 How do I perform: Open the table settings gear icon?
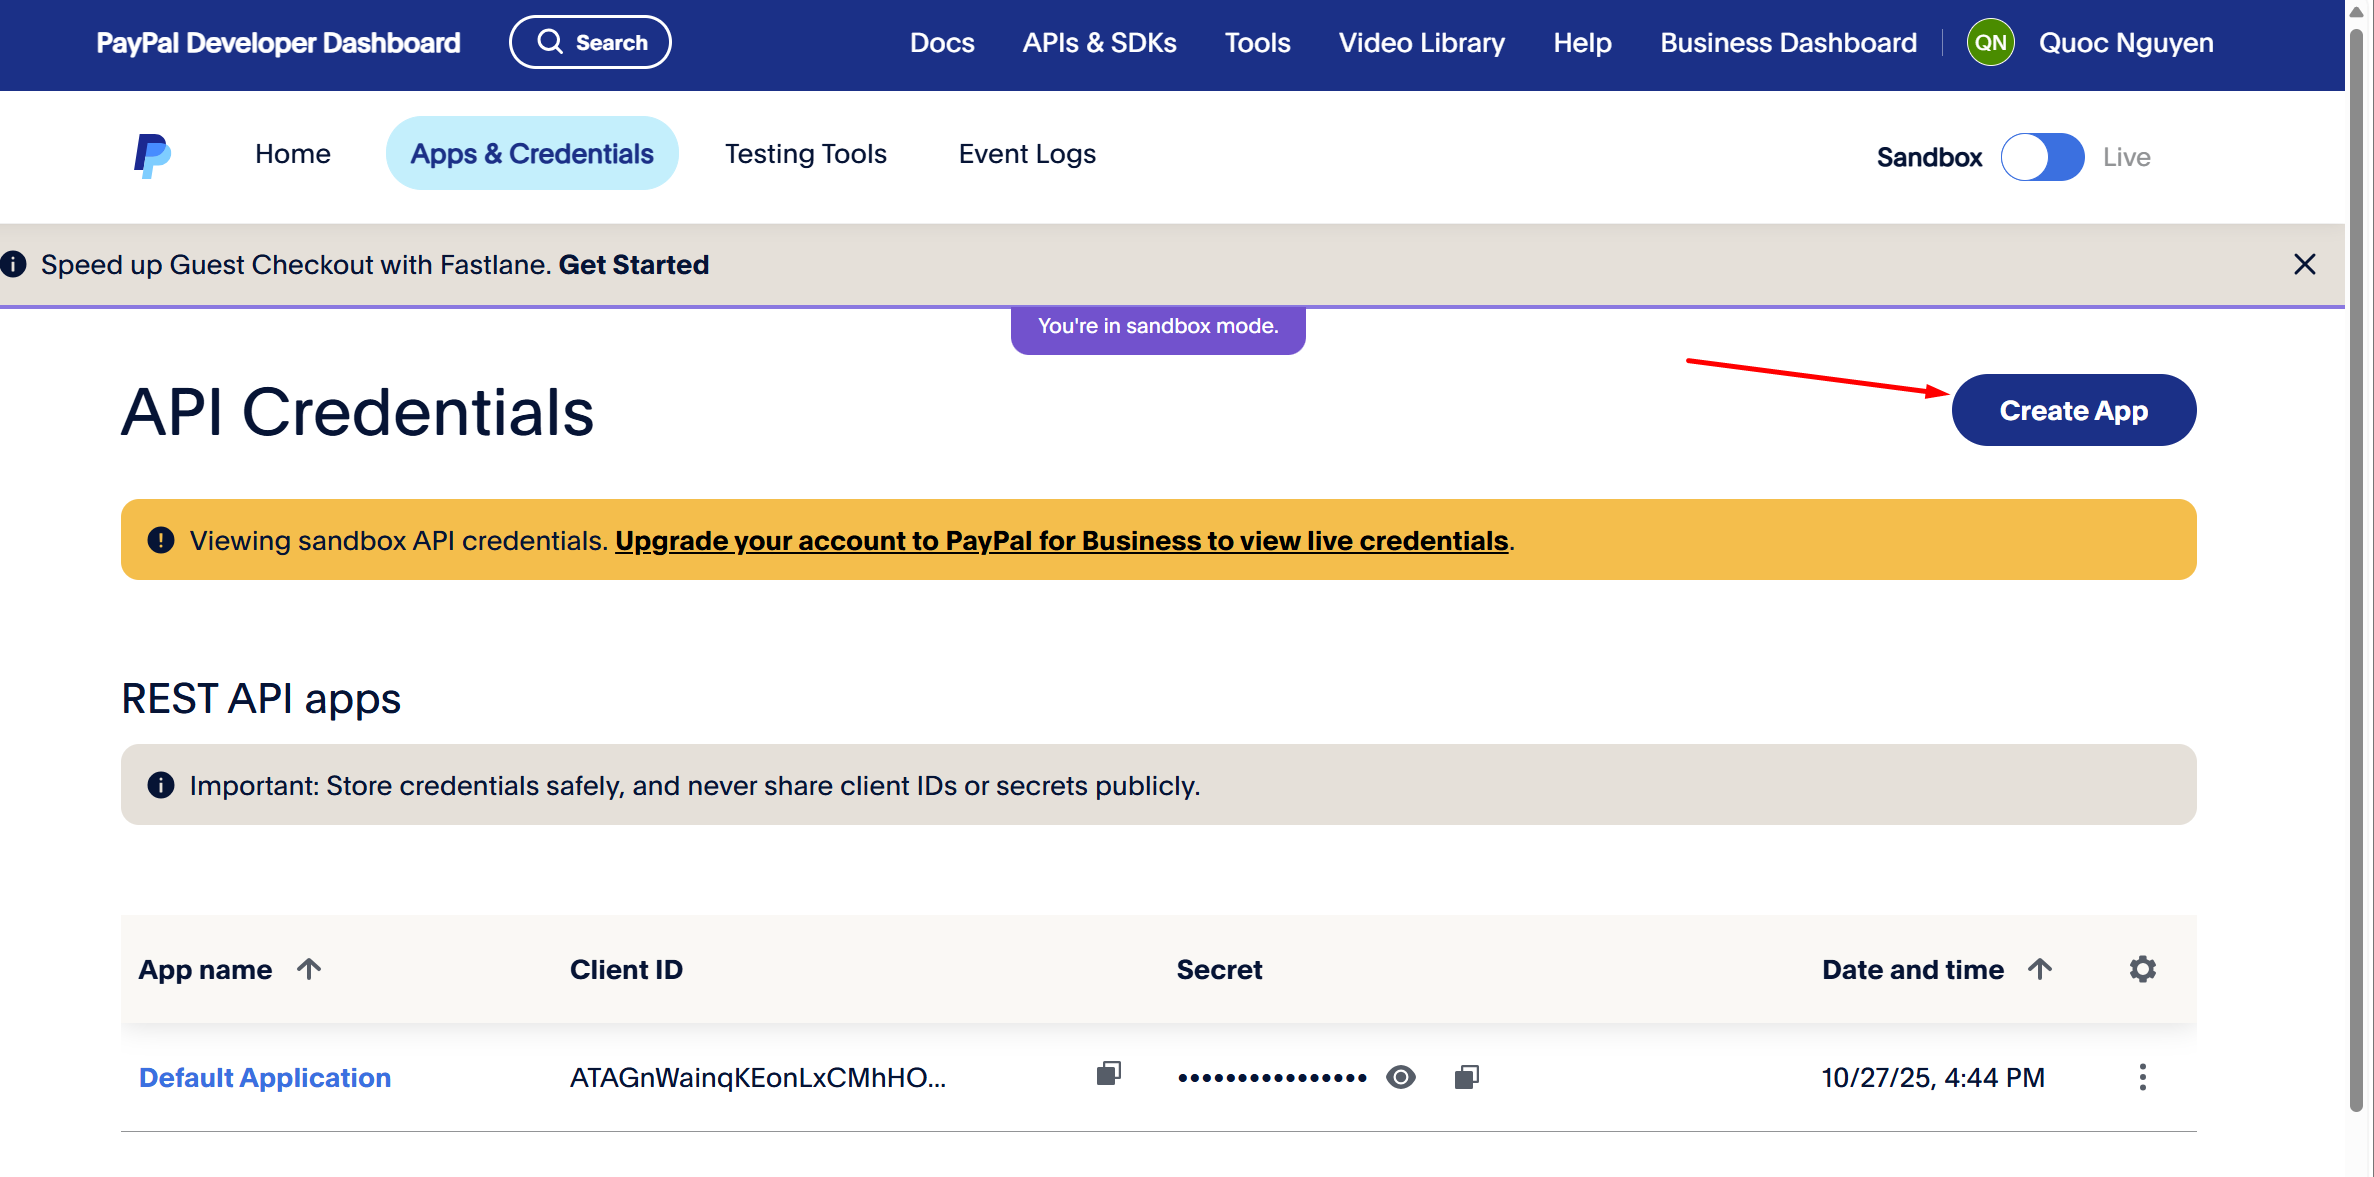(2142, 968)
